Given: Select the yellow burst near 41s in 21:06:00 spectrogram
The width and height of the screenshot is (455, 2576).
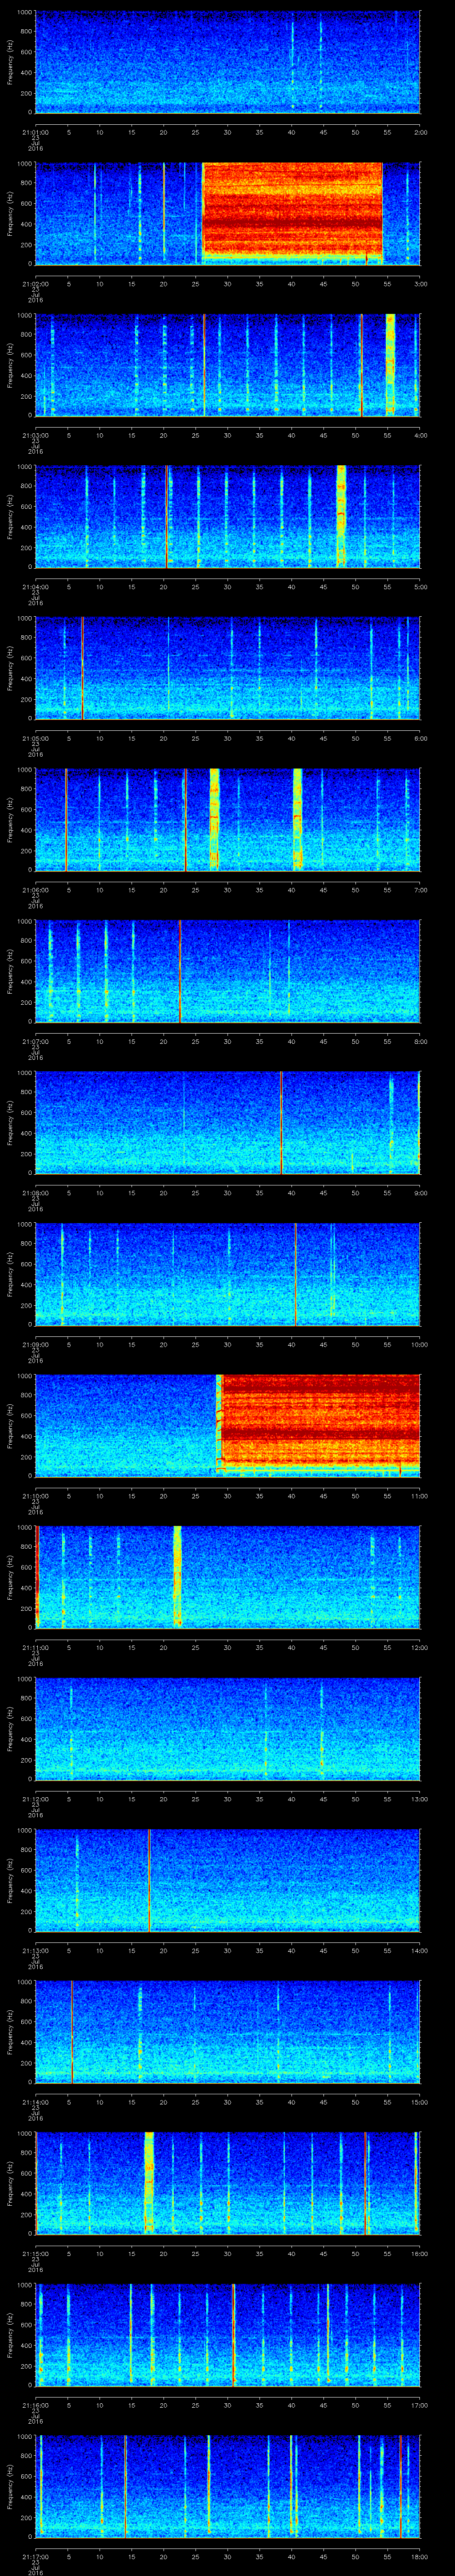Looking at the screenshot, I should click(x=297, y=819).
